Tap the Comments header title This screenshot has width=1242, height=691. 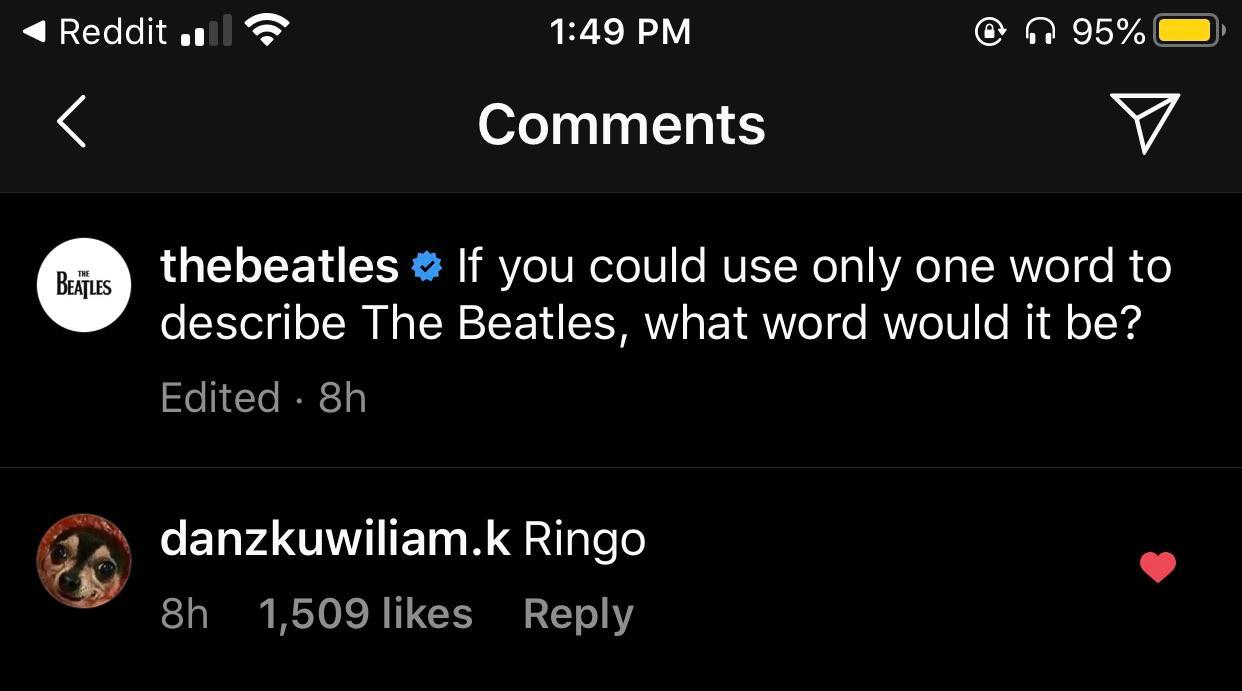point(621,124)
